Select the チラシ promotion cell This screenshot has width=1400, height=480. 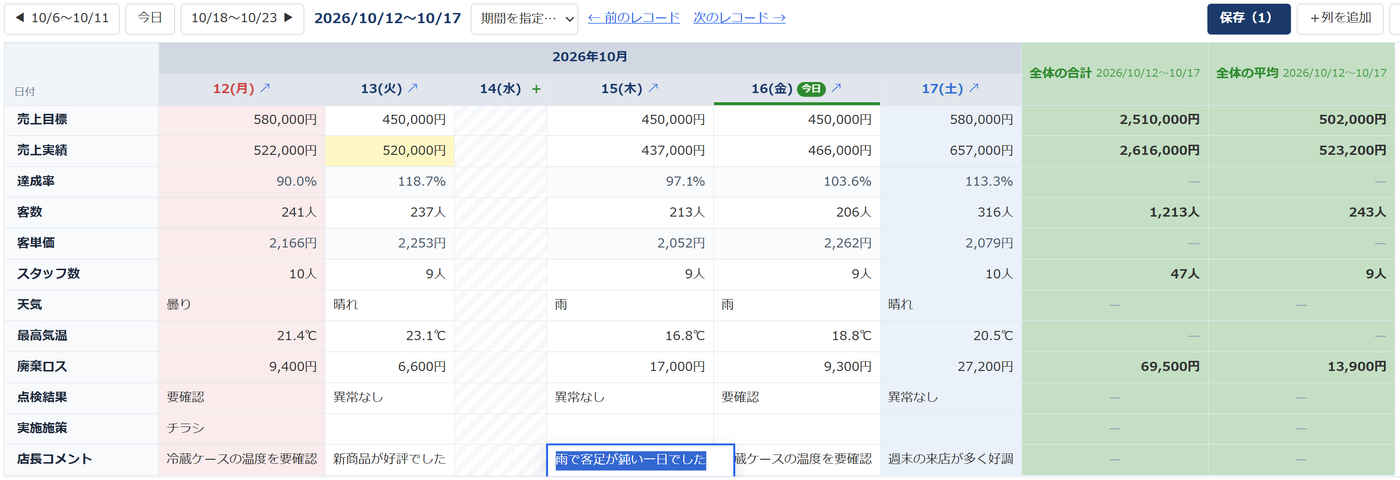coord(242,428)
